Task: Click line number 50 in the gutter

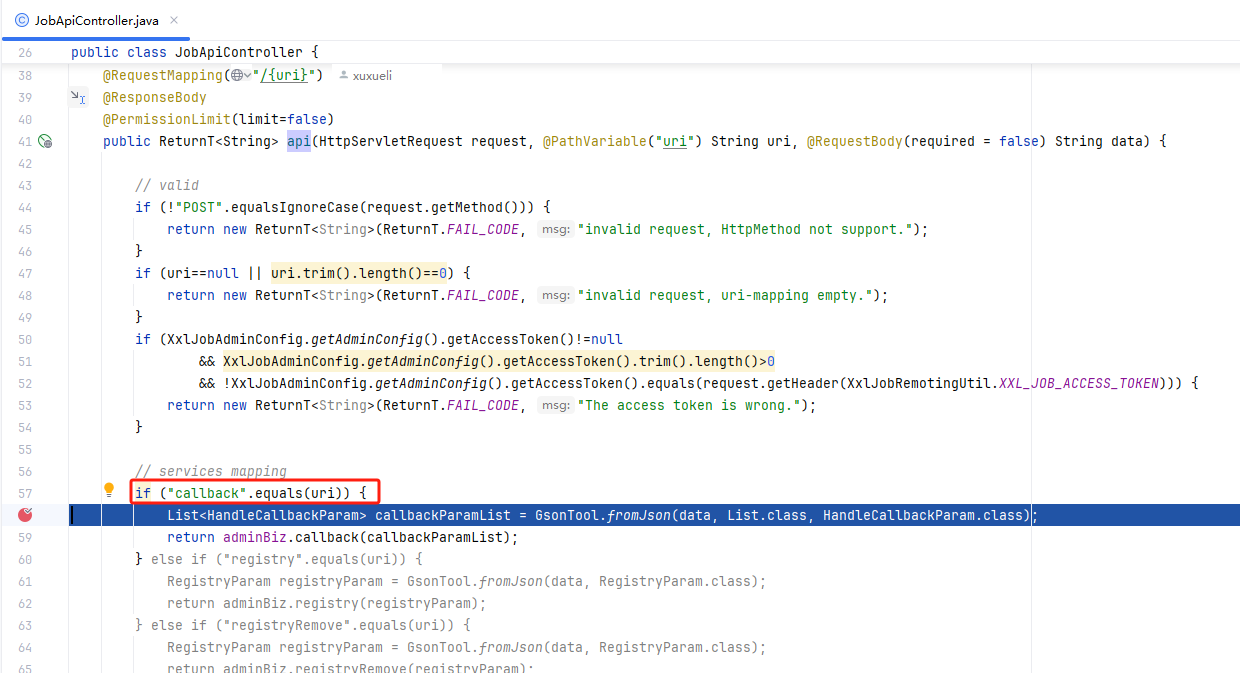Action: (x=25, y=340)
